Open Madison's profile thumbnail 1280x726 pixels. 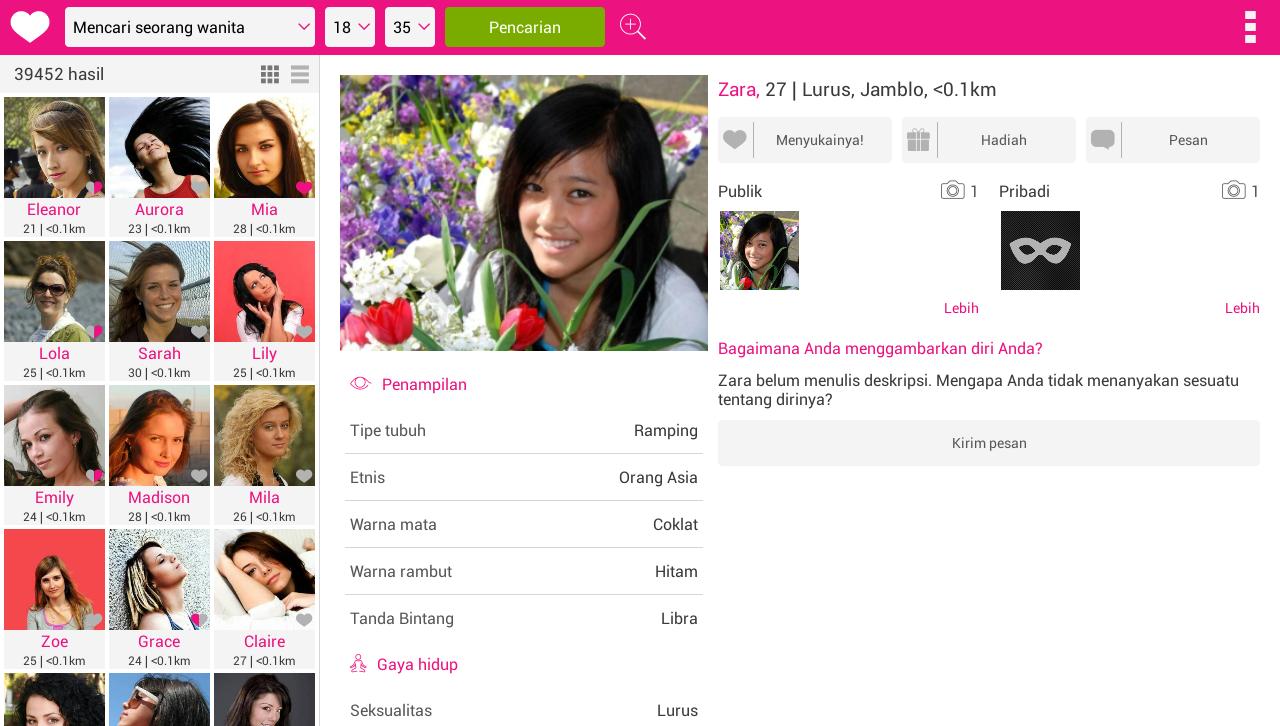click(159, 435)
